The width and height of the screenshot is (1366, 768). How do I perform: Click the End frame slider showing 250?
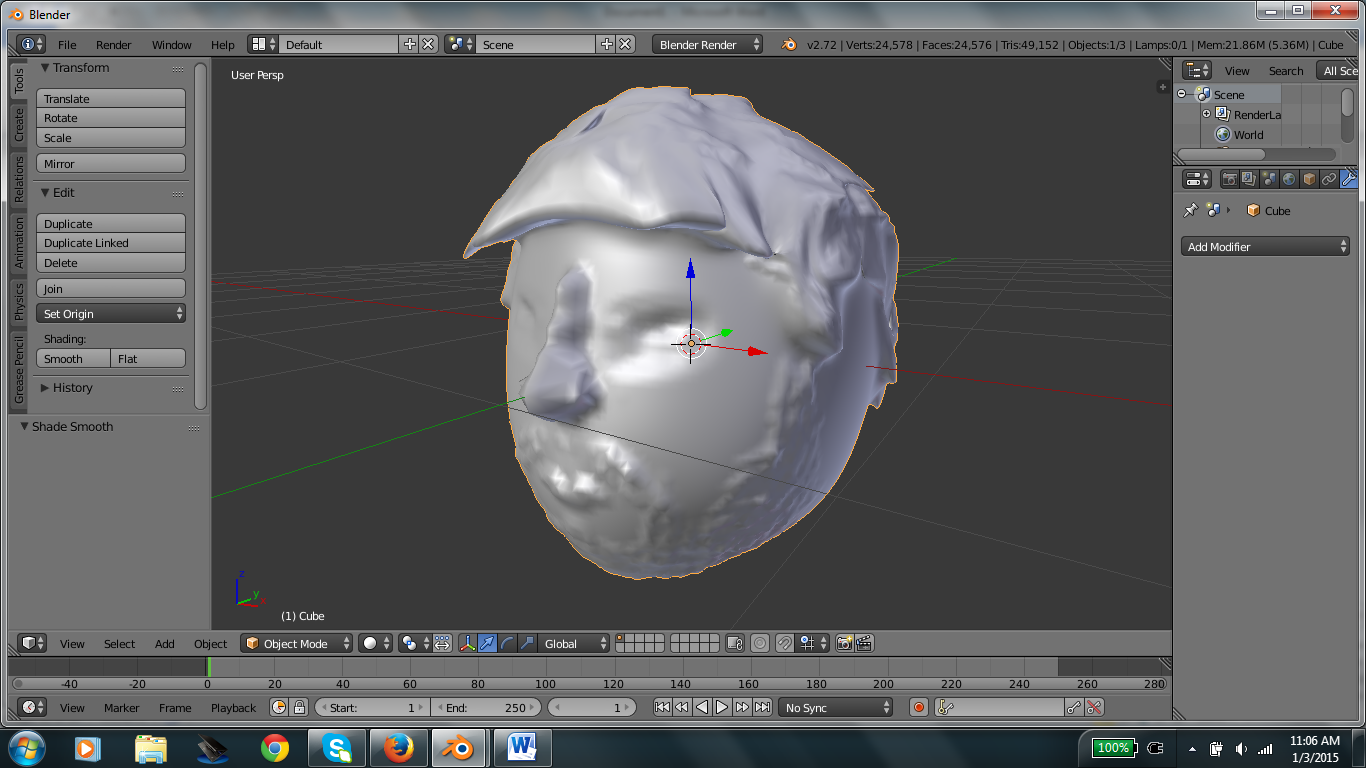coord(487,707)
